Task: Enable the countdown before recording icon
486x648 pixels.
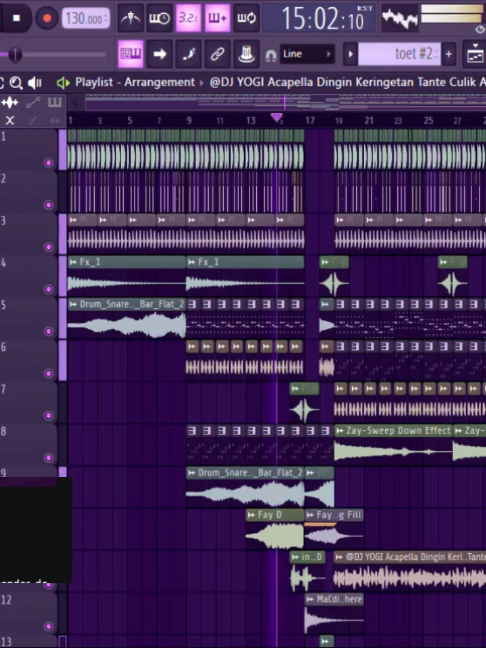Action: (159, 18)
